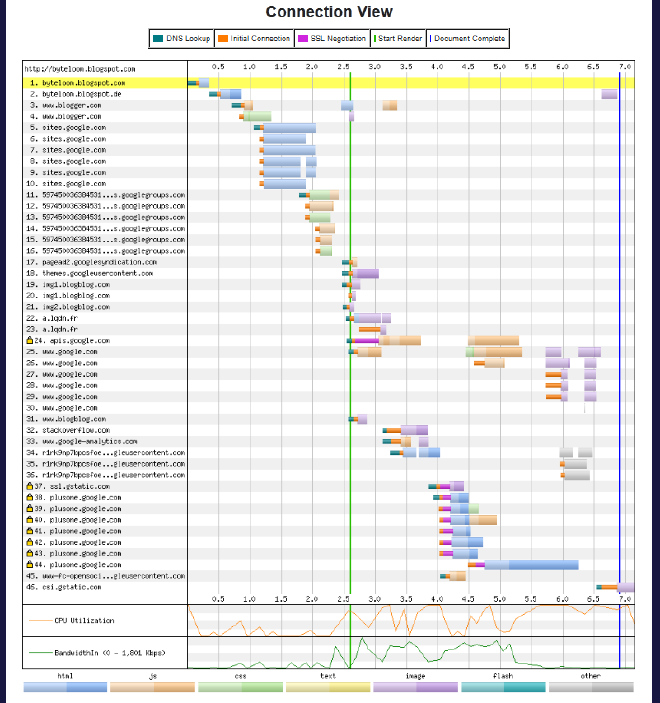The width and height of the screenshot is (660, 703).
Task: Click the Start Render legend label
Action: pos(400,39)
